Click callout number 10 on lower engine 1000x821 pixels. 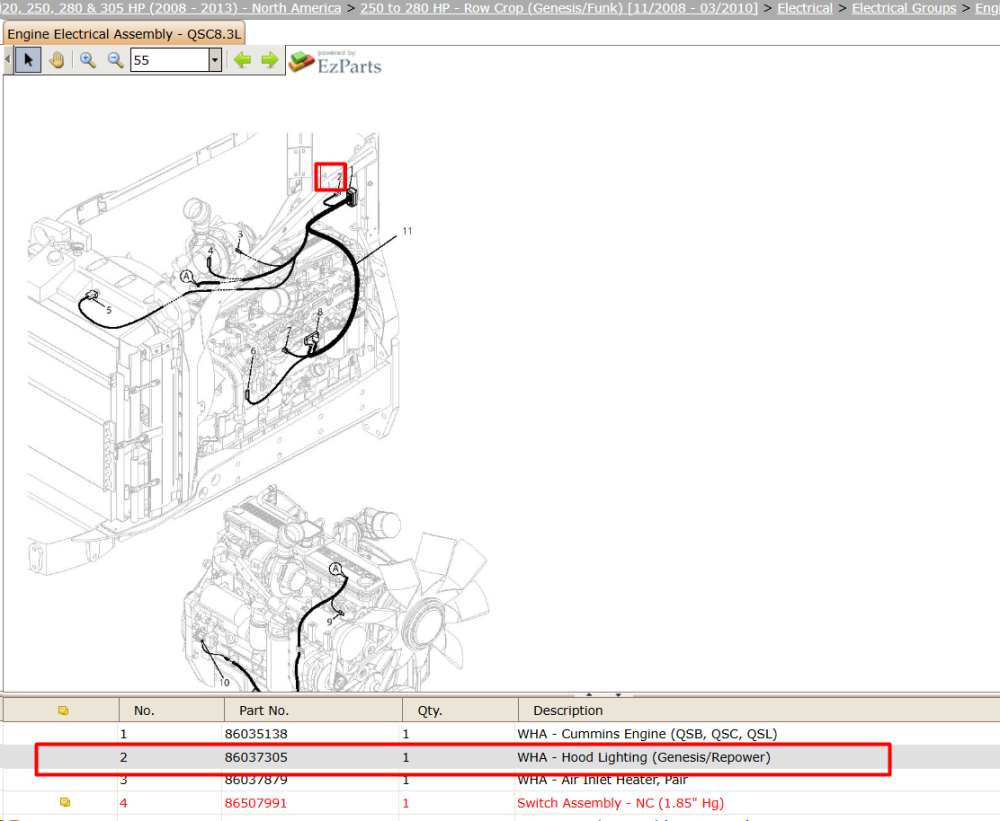[224, 683]
